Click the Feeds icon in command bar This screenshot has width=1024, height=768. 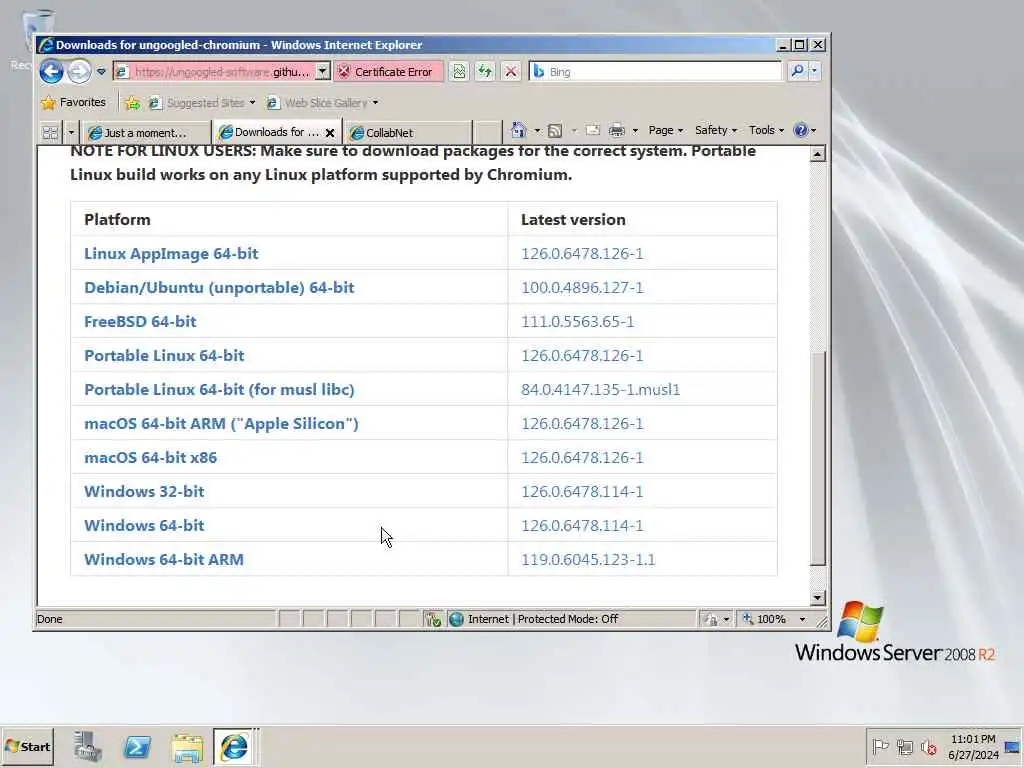tap(554, 131)
